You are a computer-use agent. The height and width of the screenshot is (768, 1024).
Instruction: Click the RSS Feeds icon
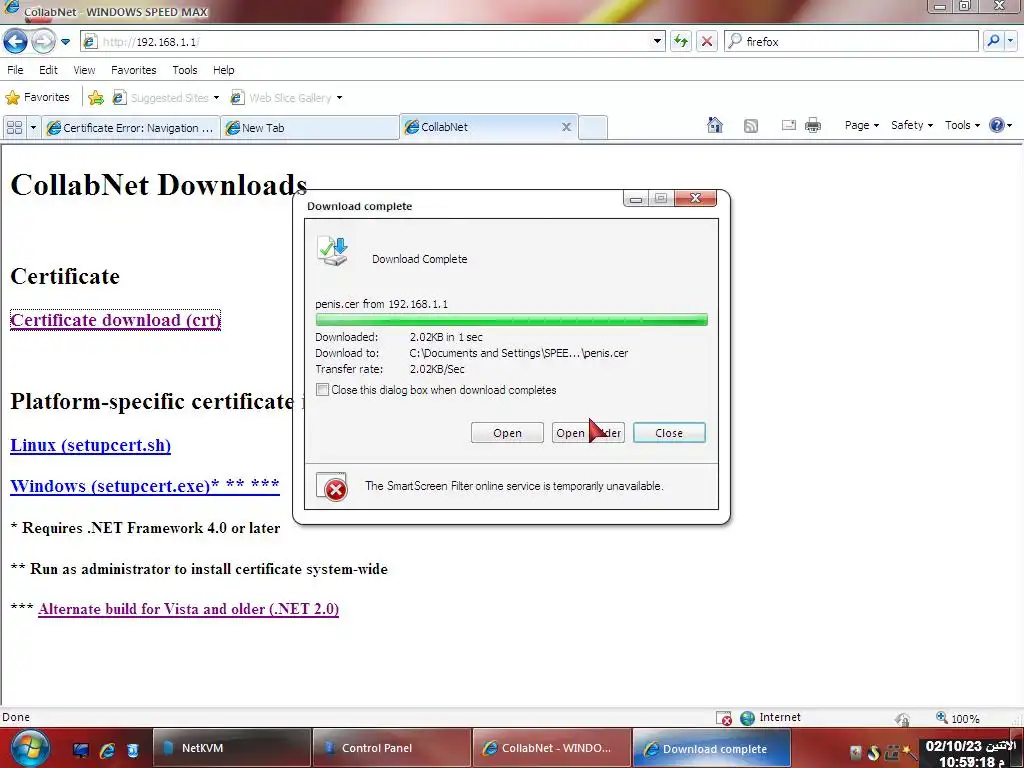(x=751, y=125)
